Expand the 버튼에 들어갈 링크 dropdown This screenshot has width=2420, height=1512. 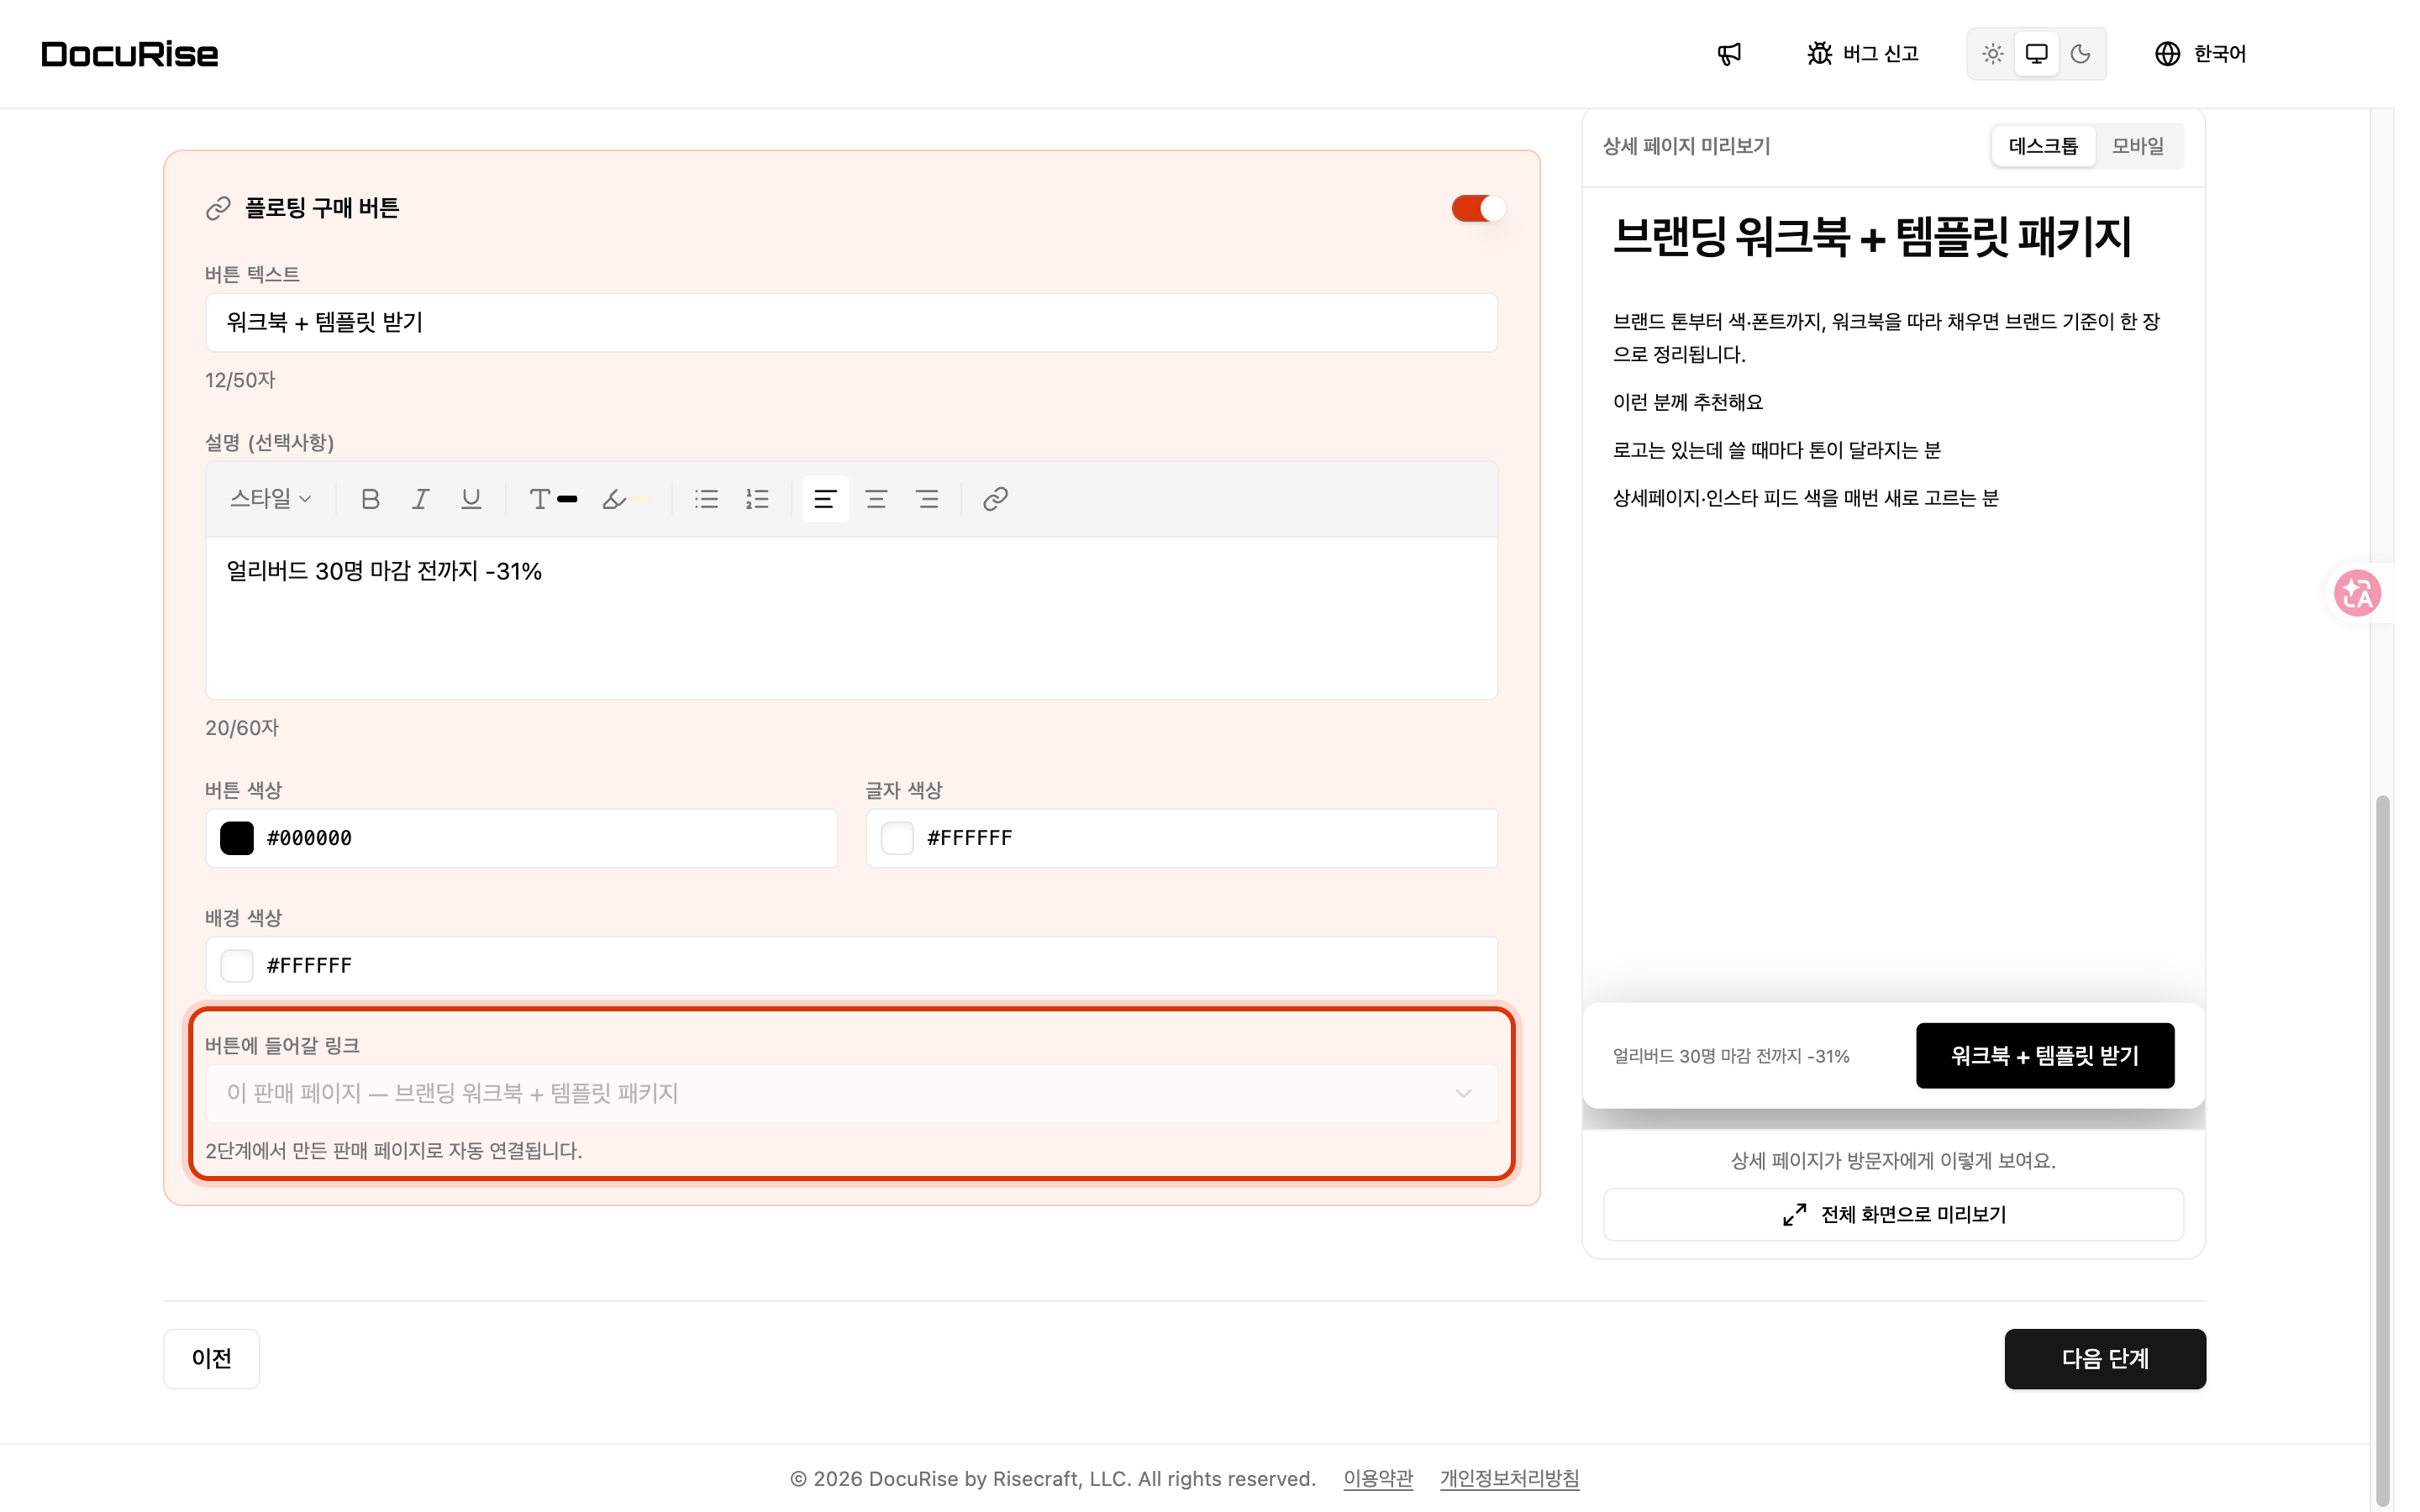851,1093
